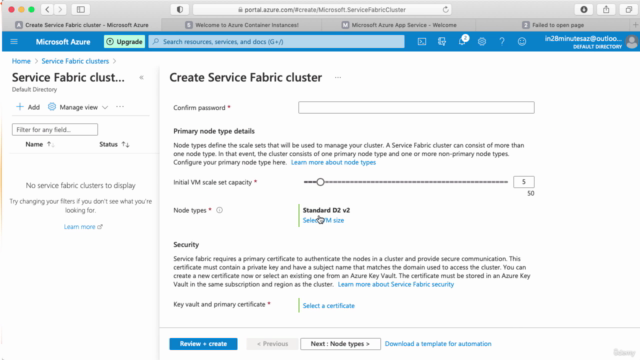Download a template for automation
Viewport: 640px width, 360px height.
coord(438,344)
